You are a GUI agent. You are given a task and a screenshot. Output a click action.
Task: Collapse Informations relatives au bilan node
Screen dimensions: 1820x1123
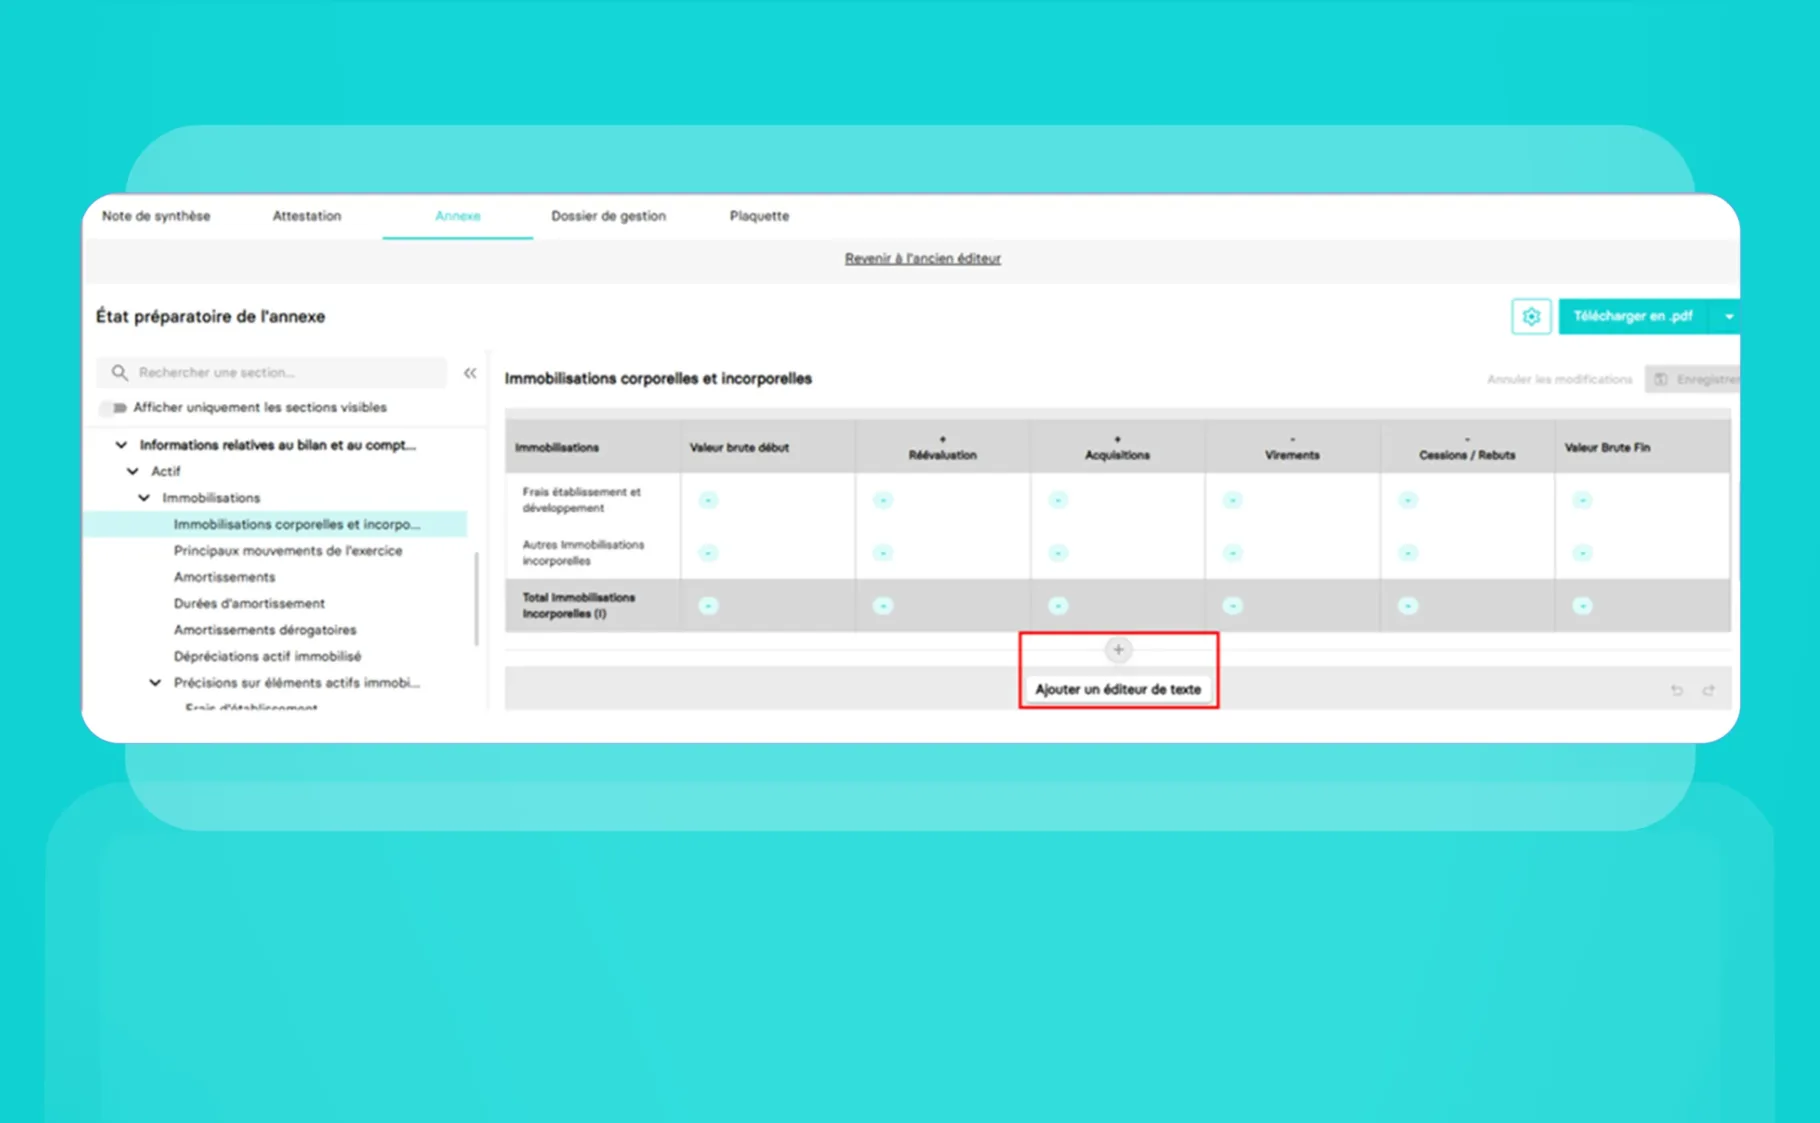click(x=121, y=445)
